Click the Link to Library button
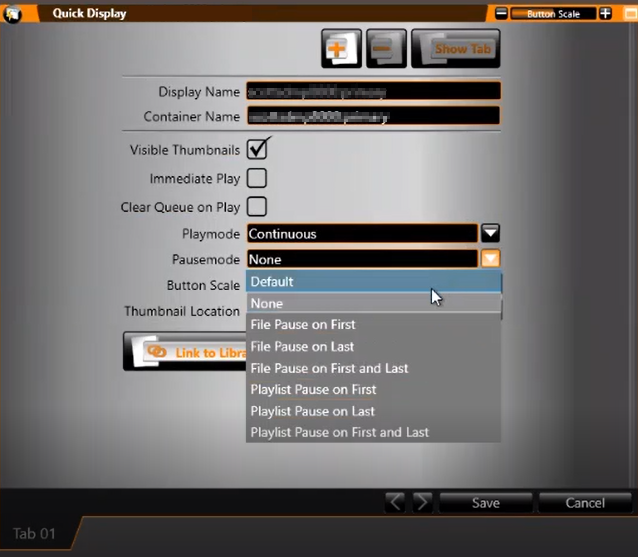 [x=185, y=351]
